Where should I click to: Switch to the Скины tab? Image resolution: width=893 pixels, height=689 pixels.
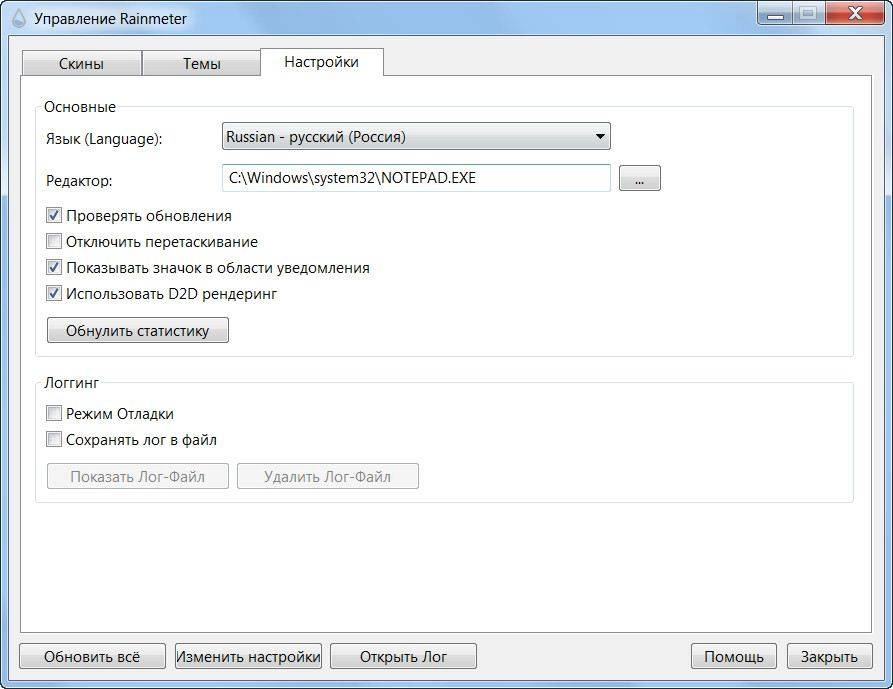tap(81, 63)
